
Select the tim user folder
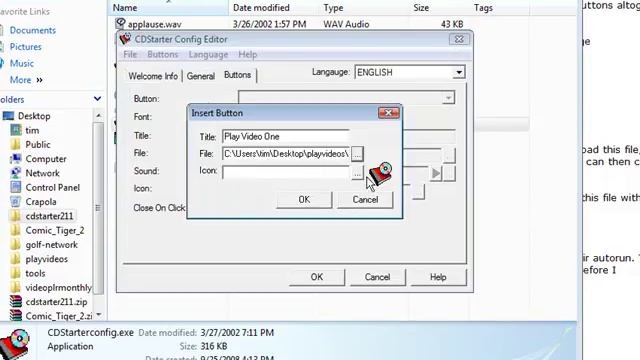click(x=32, y=131)
